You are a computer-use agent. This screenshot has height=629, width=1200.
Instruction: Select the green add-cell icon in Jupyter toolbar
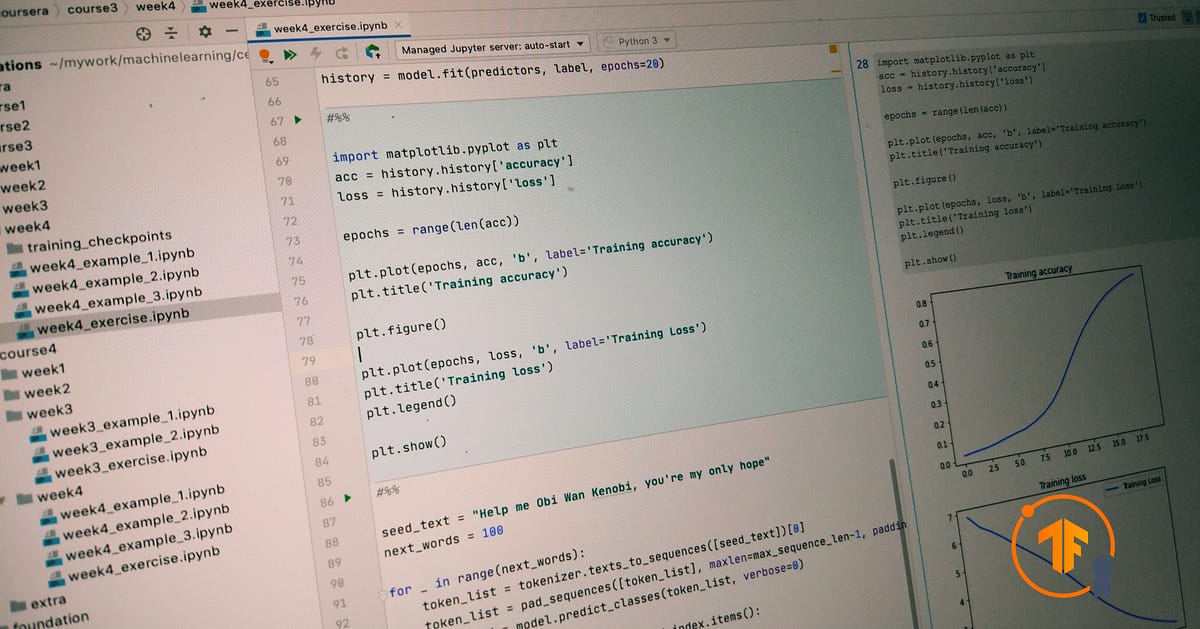click(373, 55)
